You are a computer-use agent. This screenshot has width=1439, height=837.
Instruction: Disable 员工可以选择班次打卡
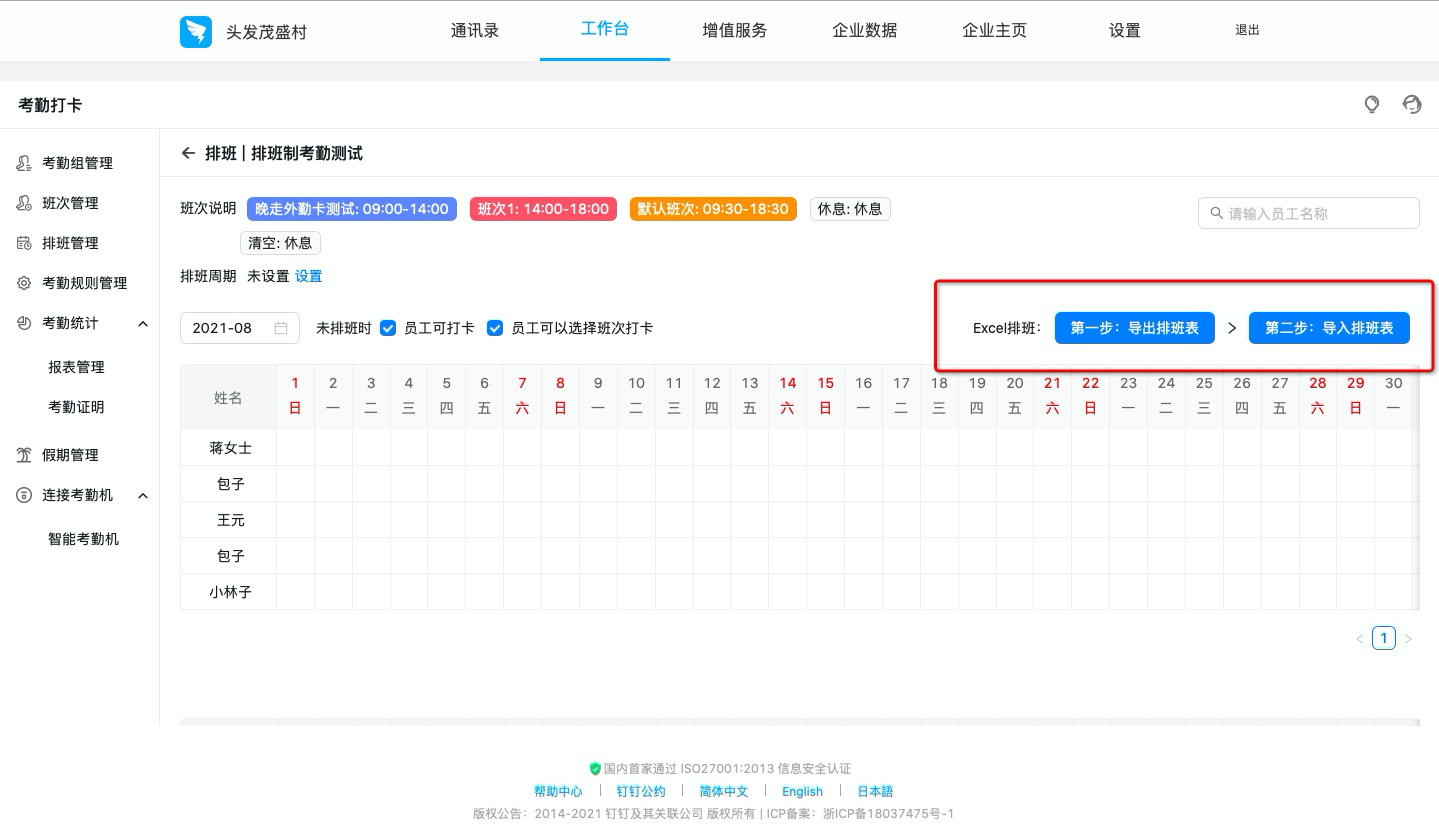pos(495,327)
